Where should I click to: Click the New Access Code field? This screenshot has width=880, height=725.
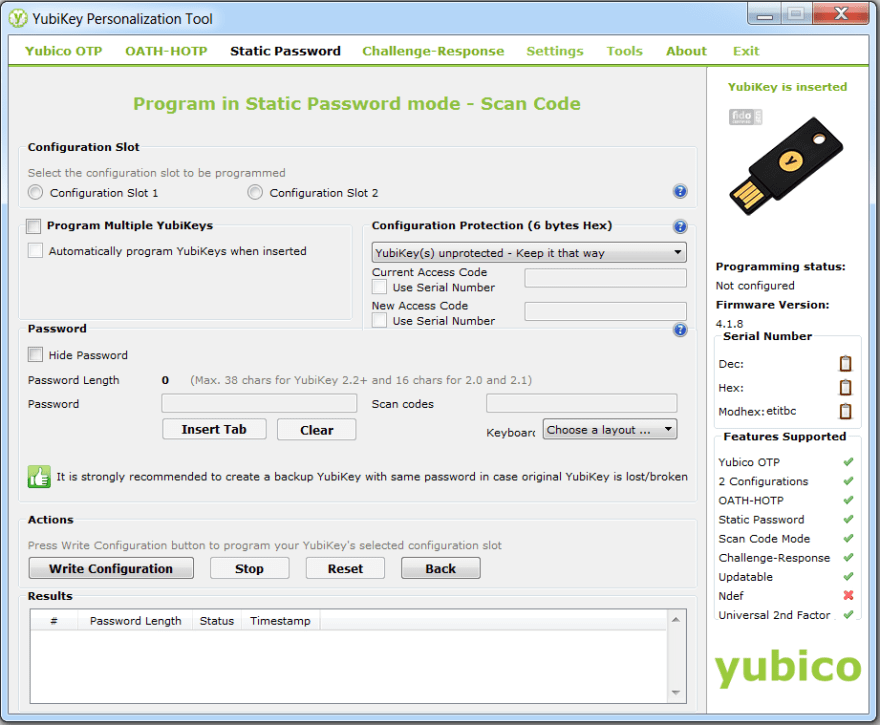point(606,311)
